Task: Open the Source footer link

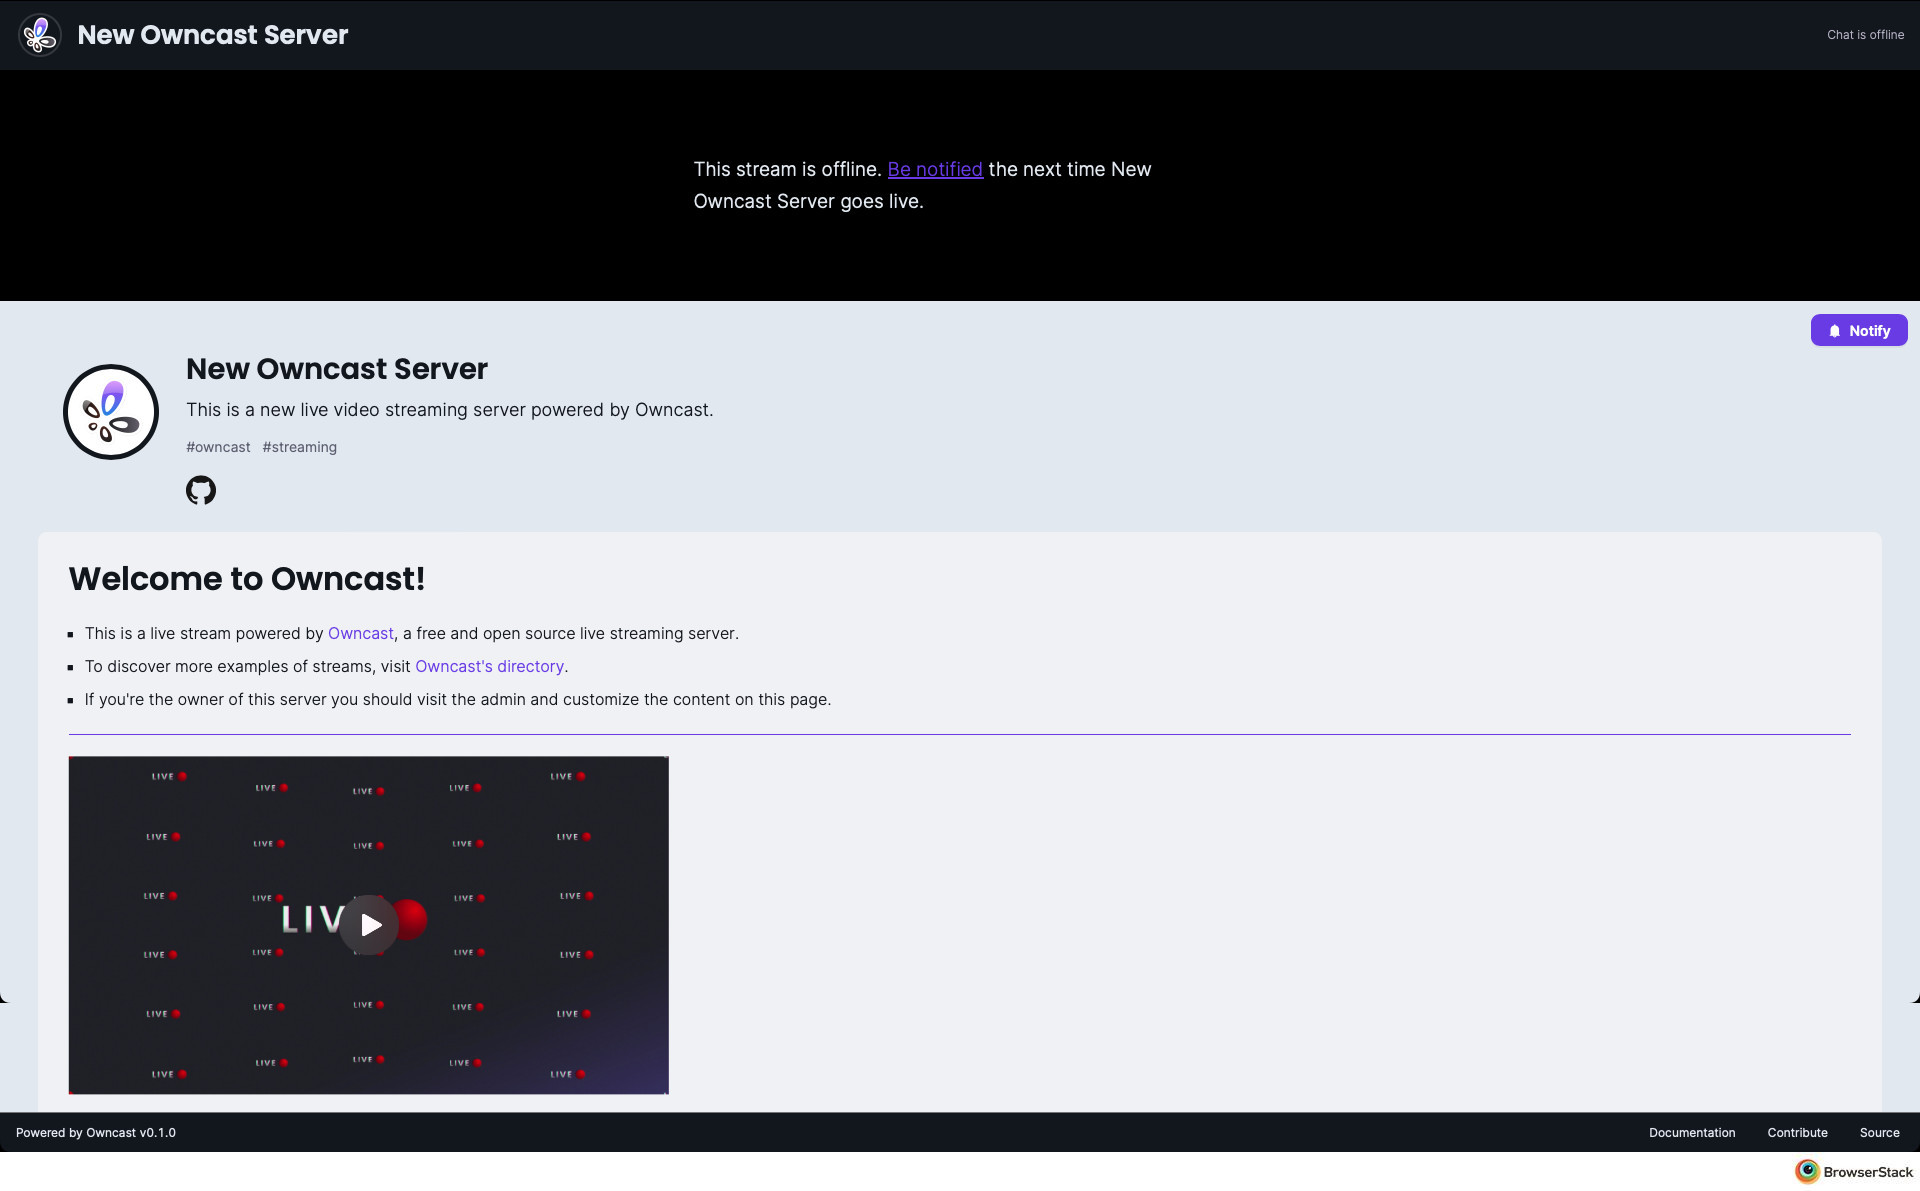Action: coord(1880,1133)
